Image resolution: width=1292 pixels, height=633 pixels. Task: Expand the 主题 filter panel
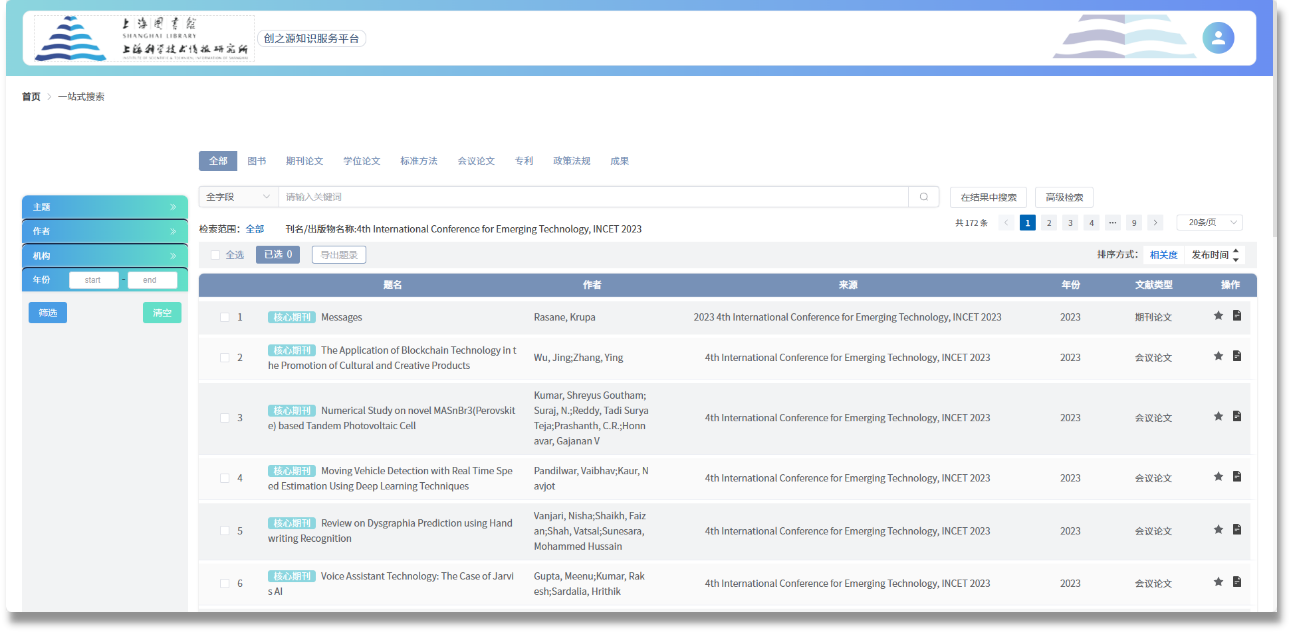pyautogui.click(x=104, y=207)
